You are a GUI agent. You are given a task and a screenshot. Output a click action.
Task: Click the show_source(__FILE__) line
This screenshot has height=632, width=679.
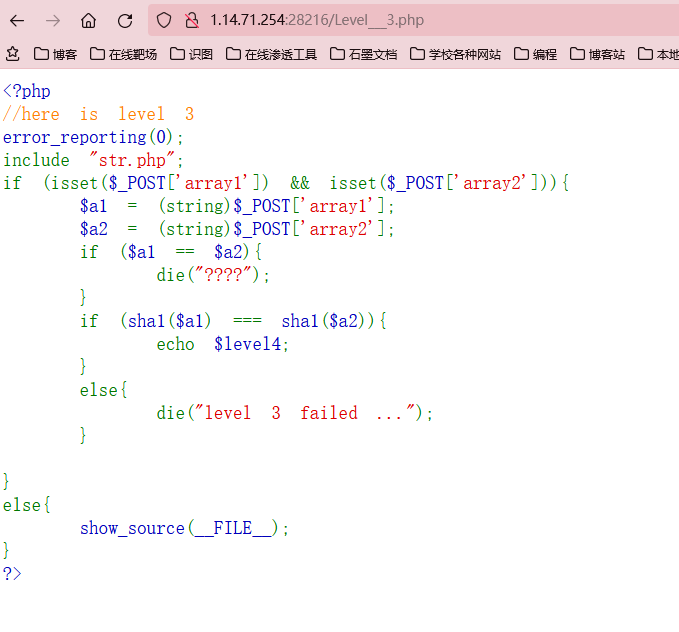[x=184, y=528]
